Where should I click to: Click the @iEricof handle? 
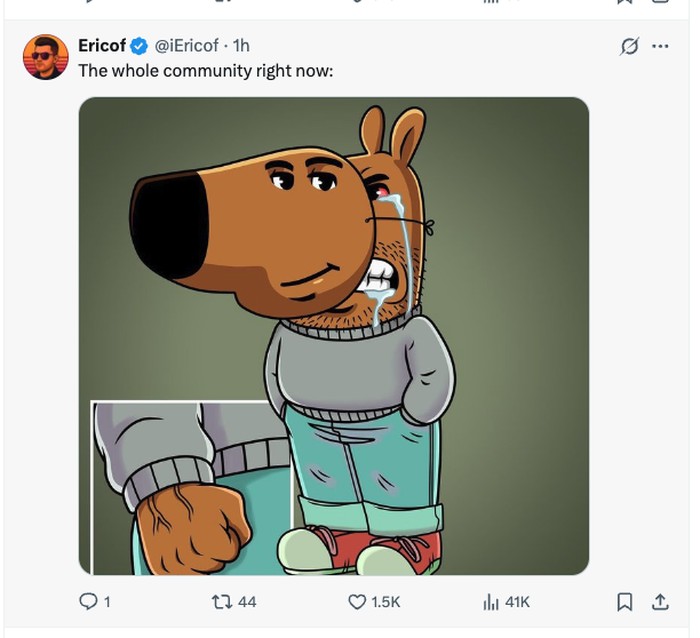tap(187, 46)
